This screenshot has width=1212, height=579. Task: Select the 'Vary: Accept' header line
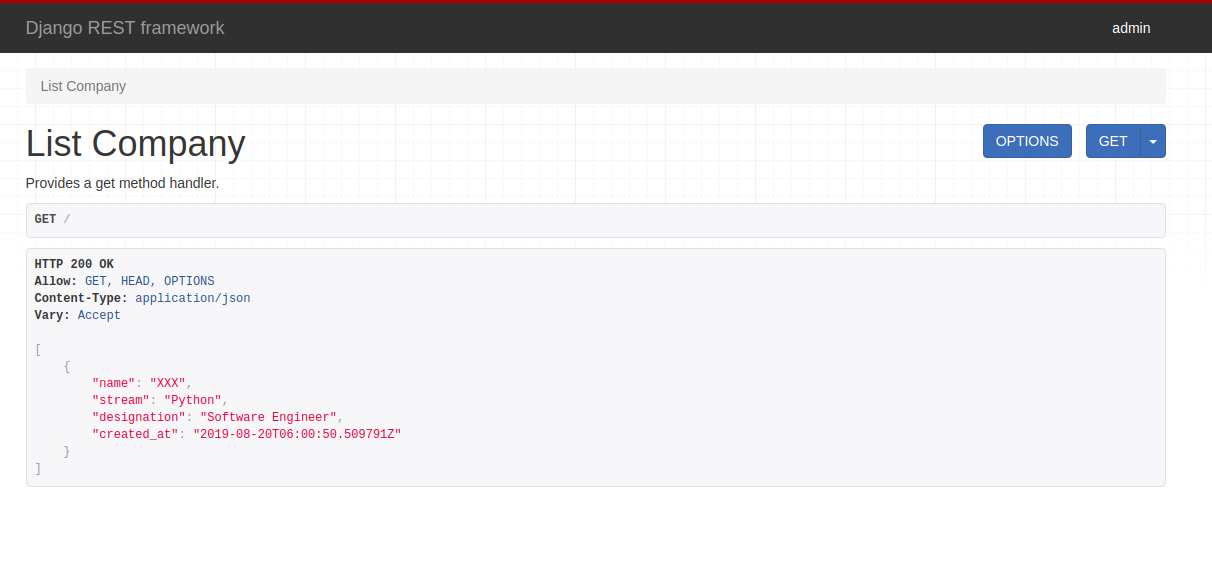78,315
